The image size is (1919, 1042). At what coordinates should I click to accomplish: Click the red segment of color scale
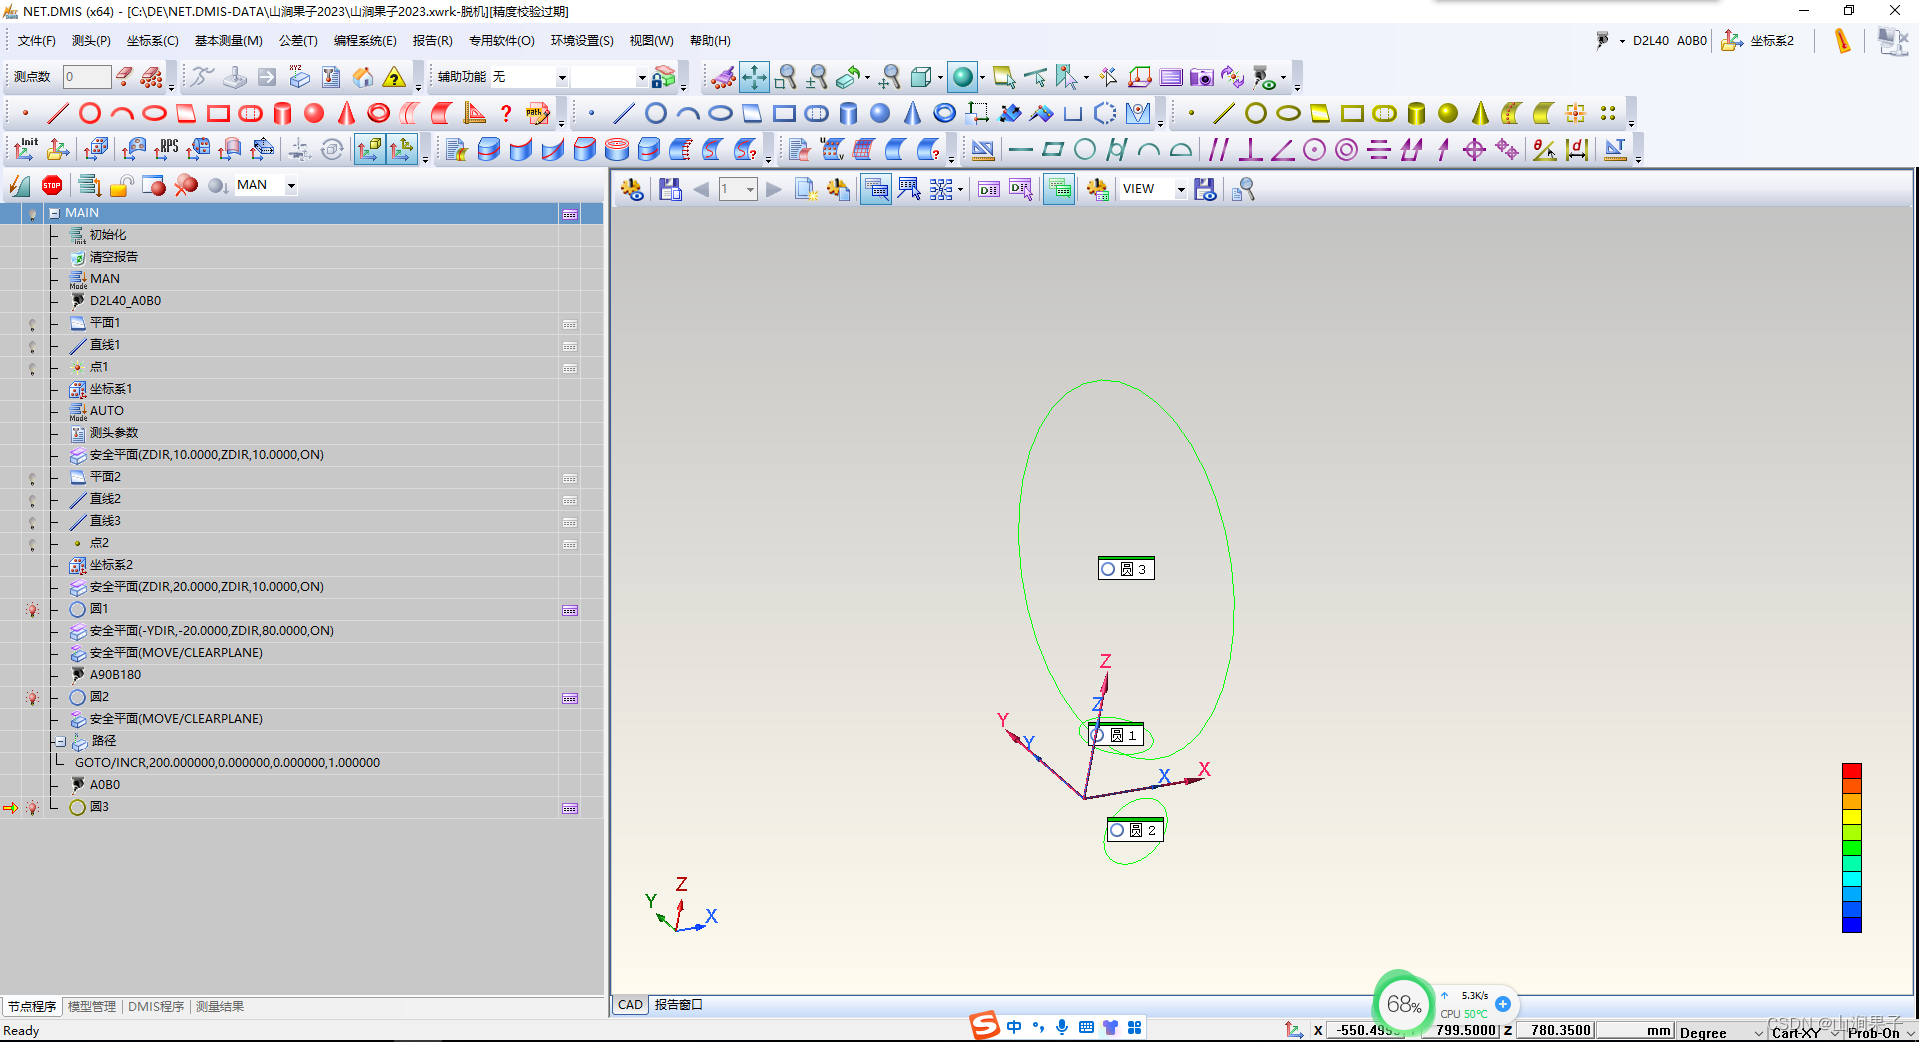point(1852,771)
